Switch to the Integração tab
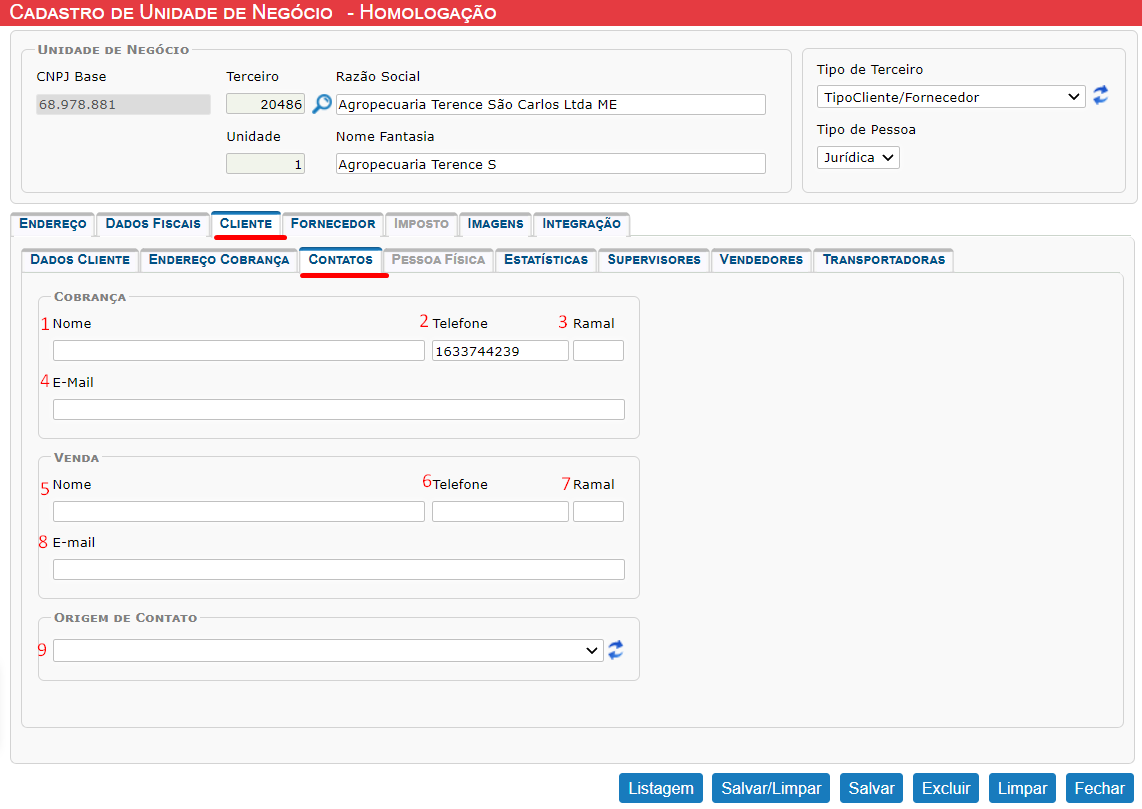 (x=581, y=224)
